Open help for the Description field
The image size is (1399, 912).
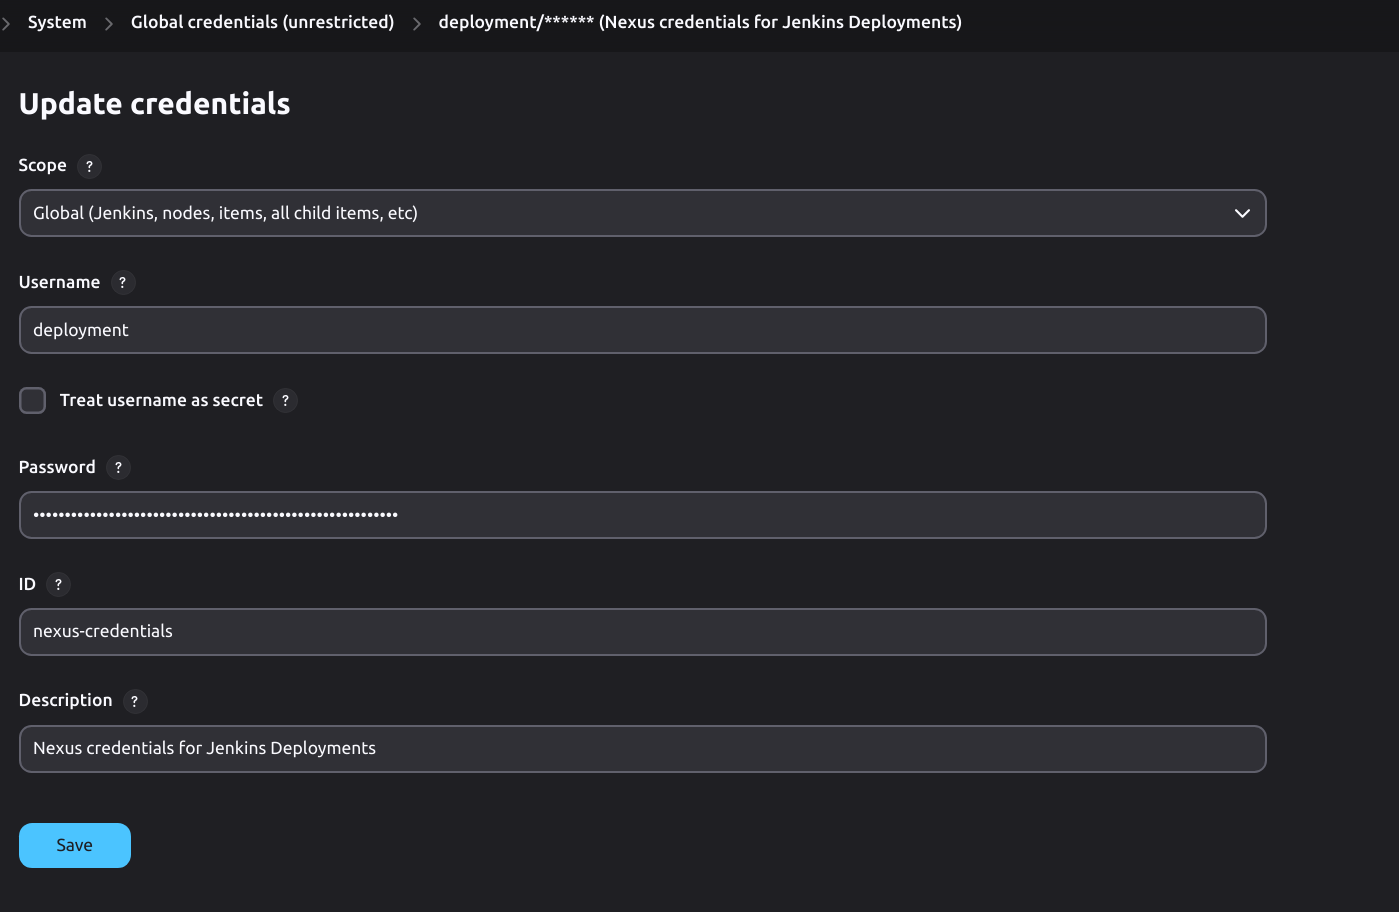[x=134, y=702]
